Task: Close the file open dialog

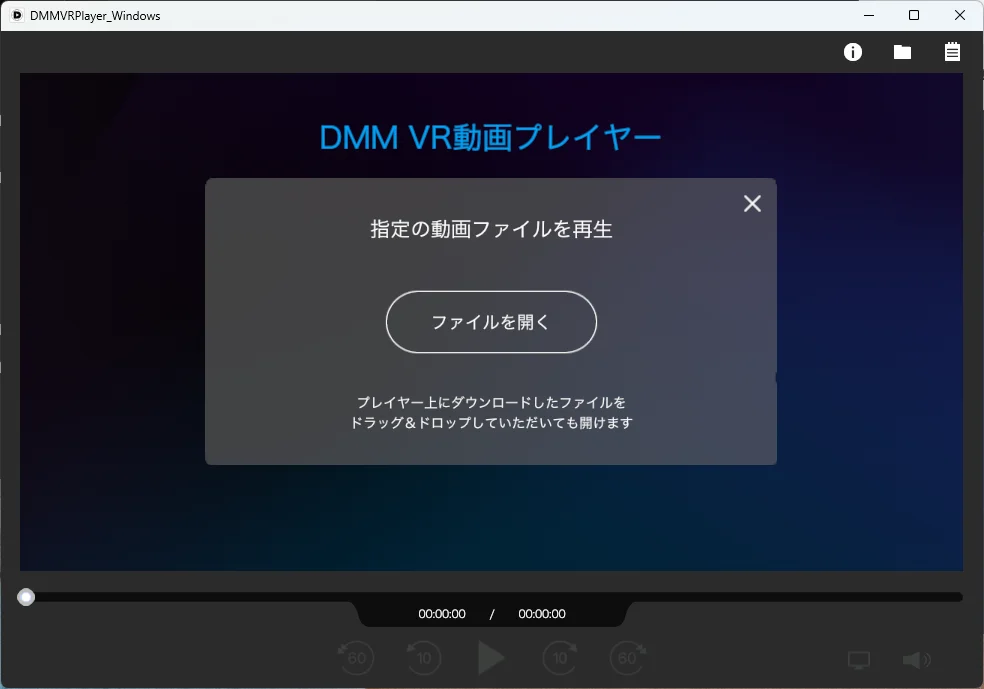Action: tap(752, 203)
